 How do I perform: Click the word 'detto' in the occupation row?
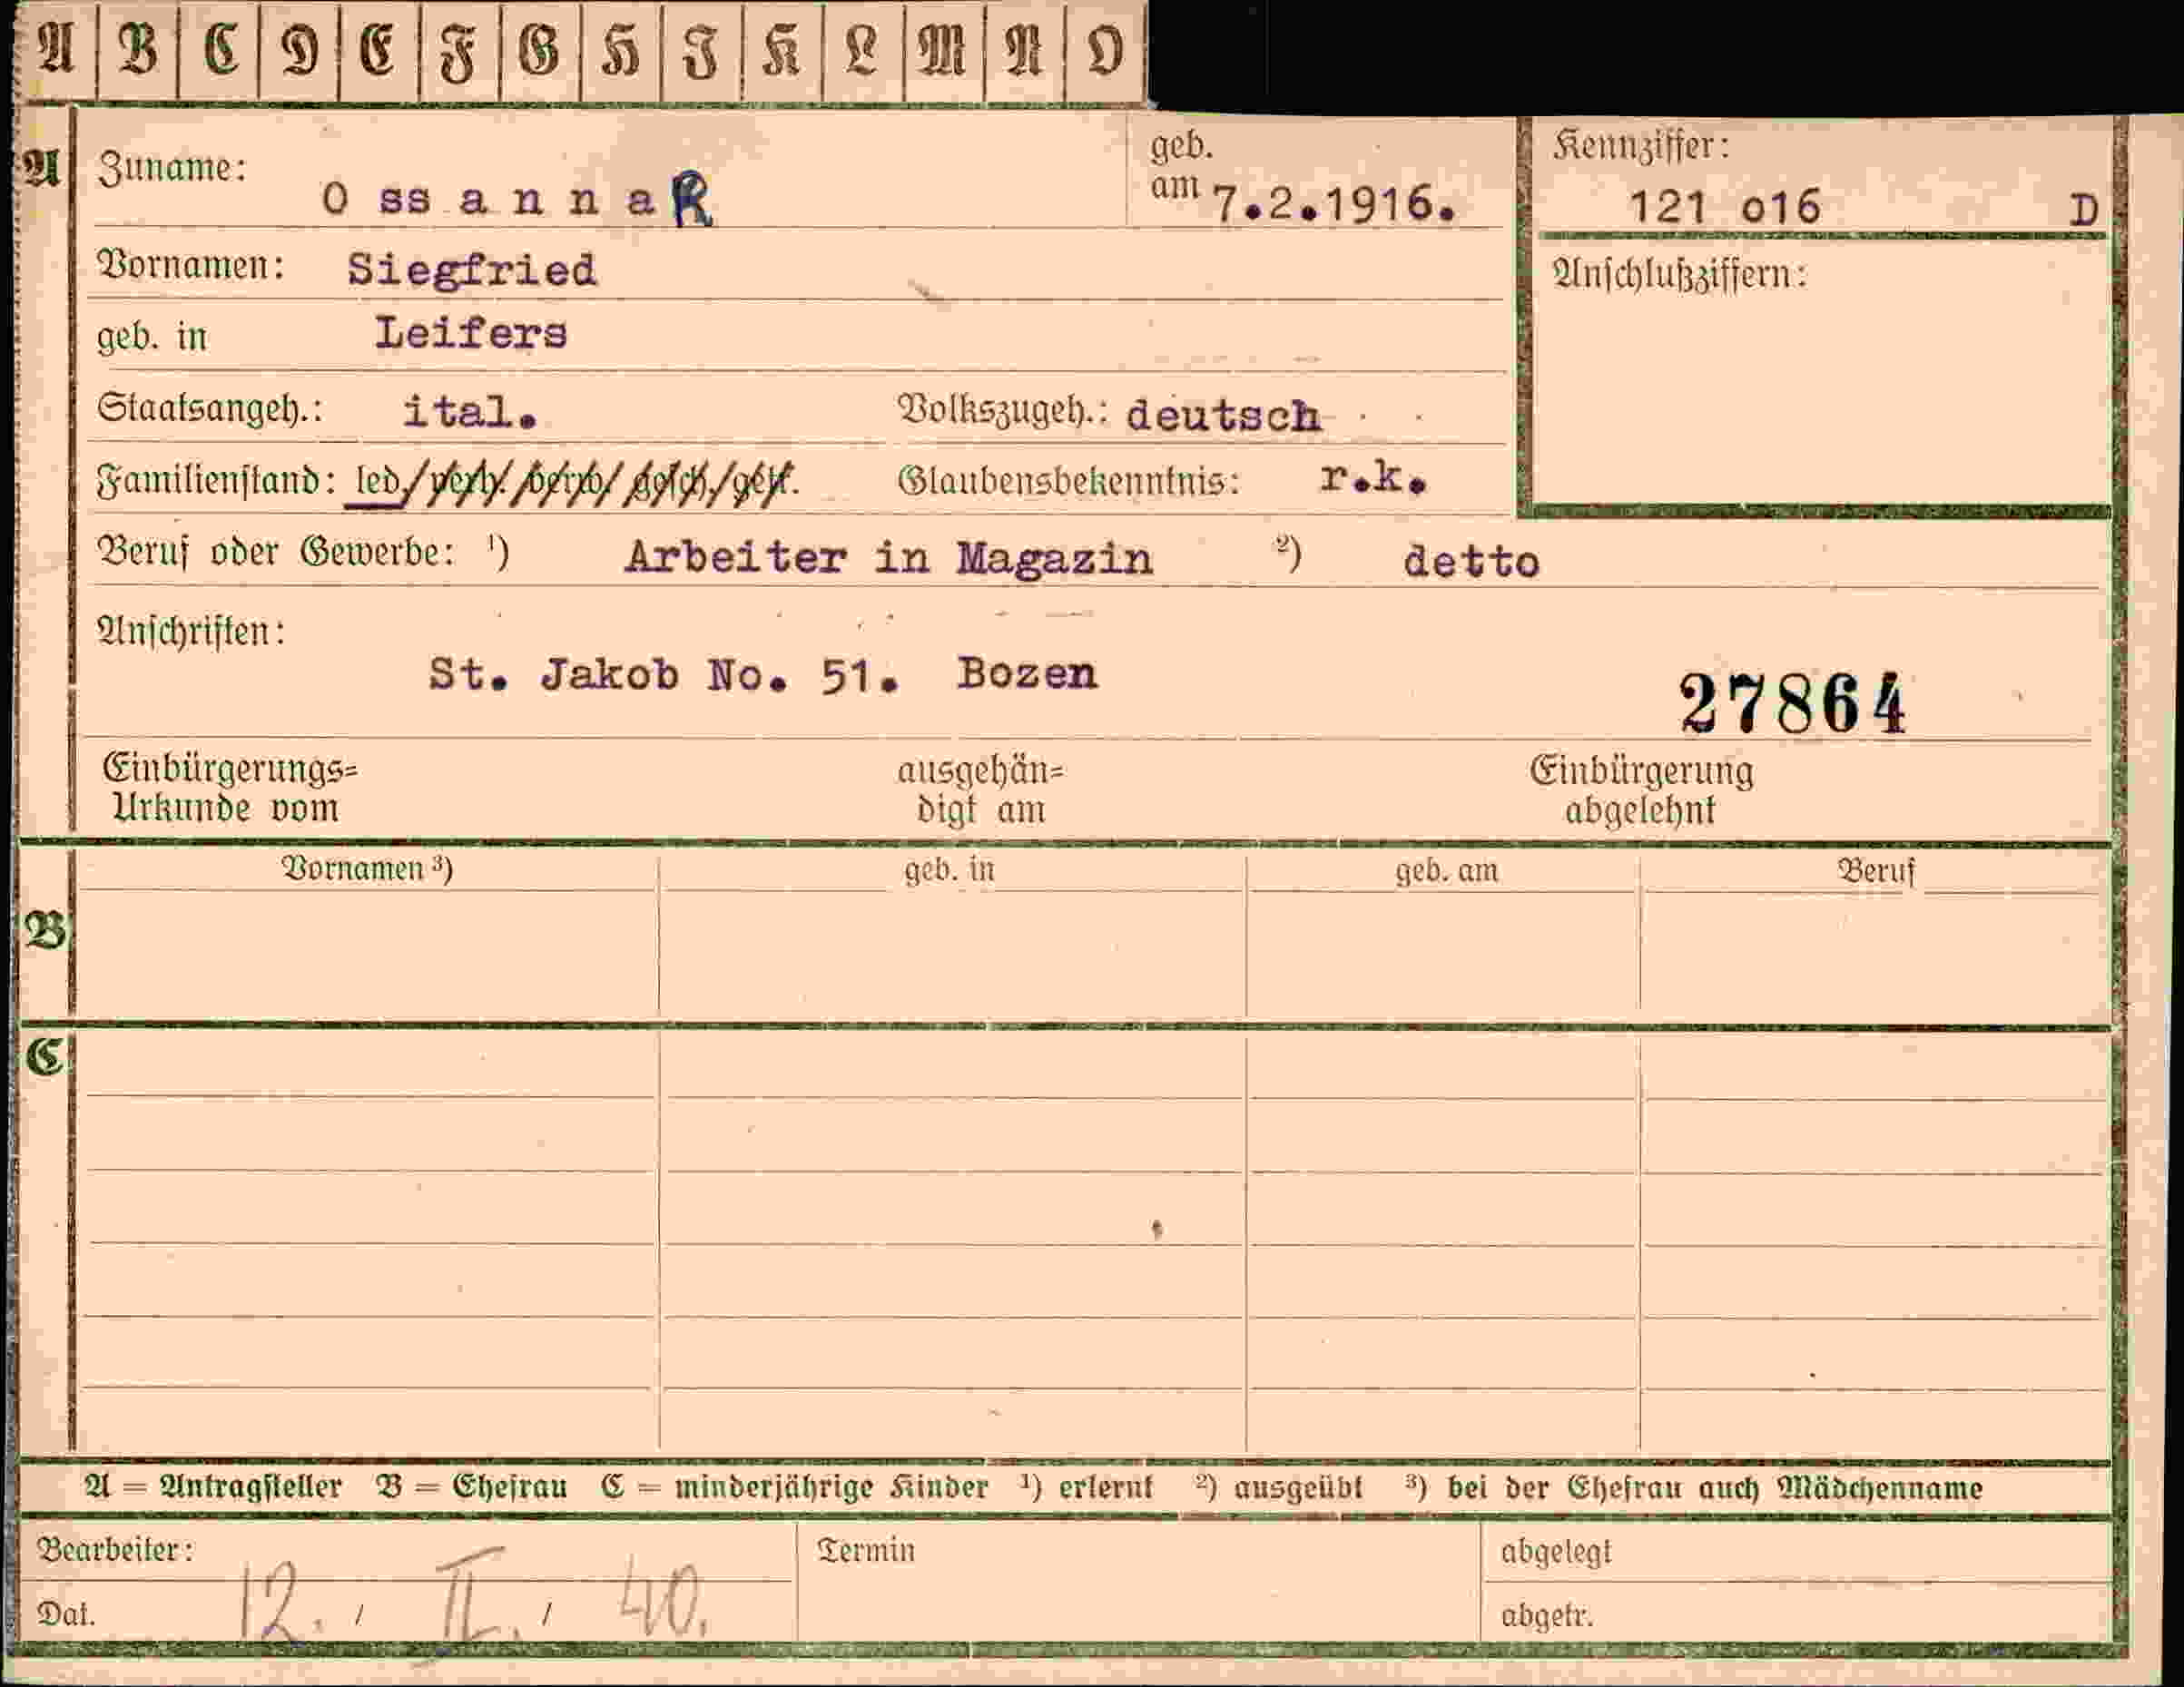pyautogui.click(x=1471, y=562)
